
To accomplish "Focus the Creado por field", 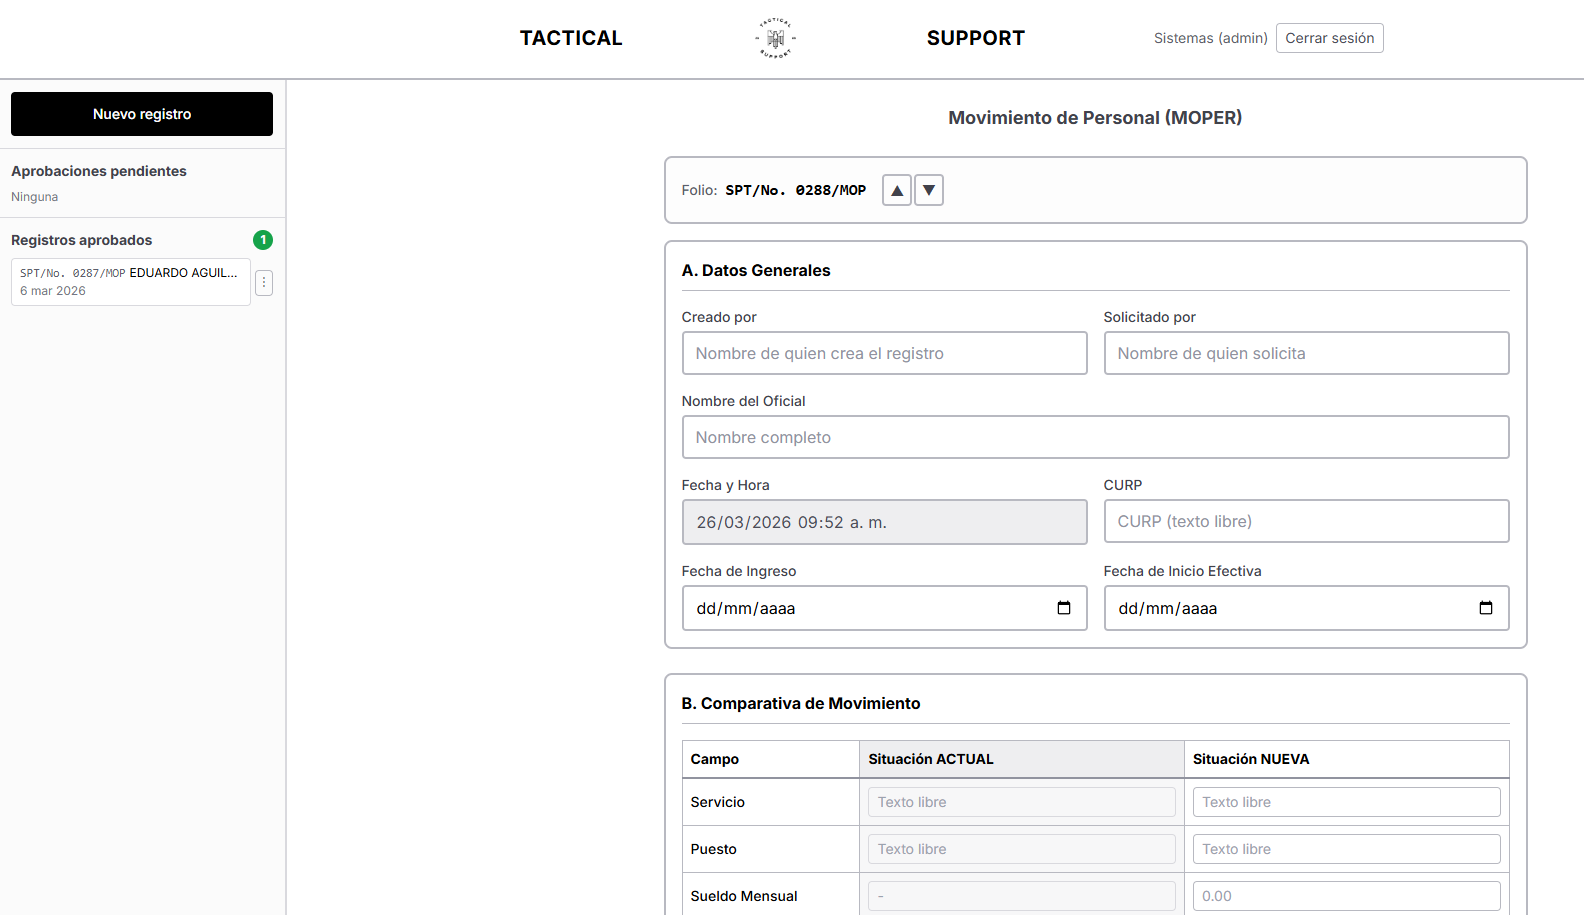I will coord(884,353).
